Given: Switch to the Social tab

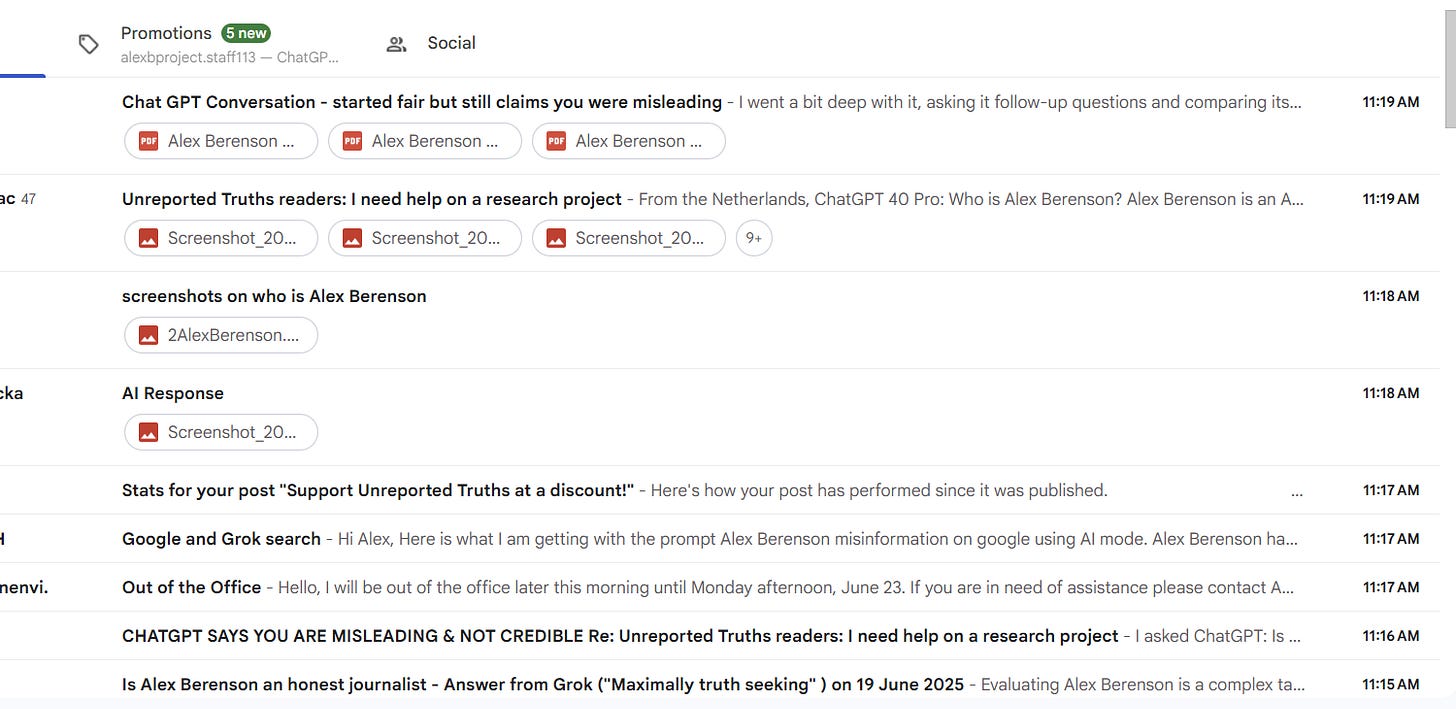Looking at the screenshot, I should 451,43.
